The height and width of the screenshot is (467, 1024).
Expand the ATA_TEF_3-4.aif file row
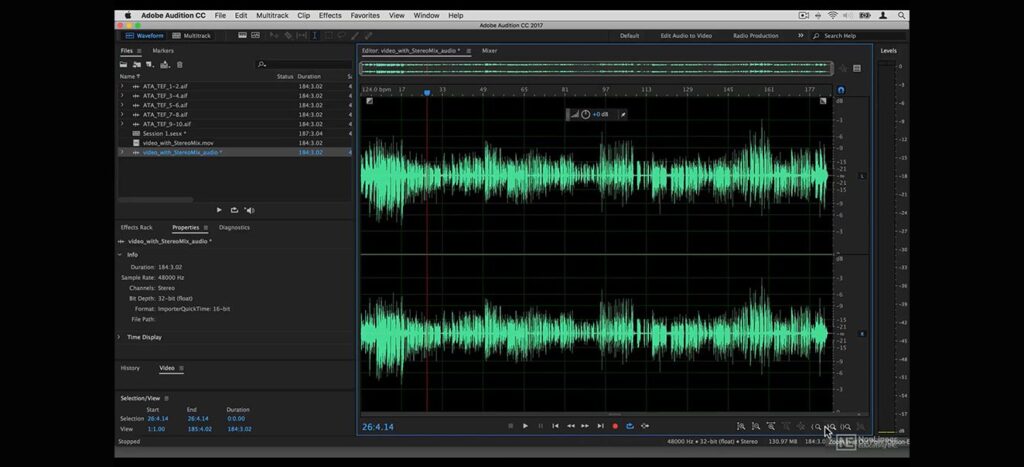tap(121, 95)
